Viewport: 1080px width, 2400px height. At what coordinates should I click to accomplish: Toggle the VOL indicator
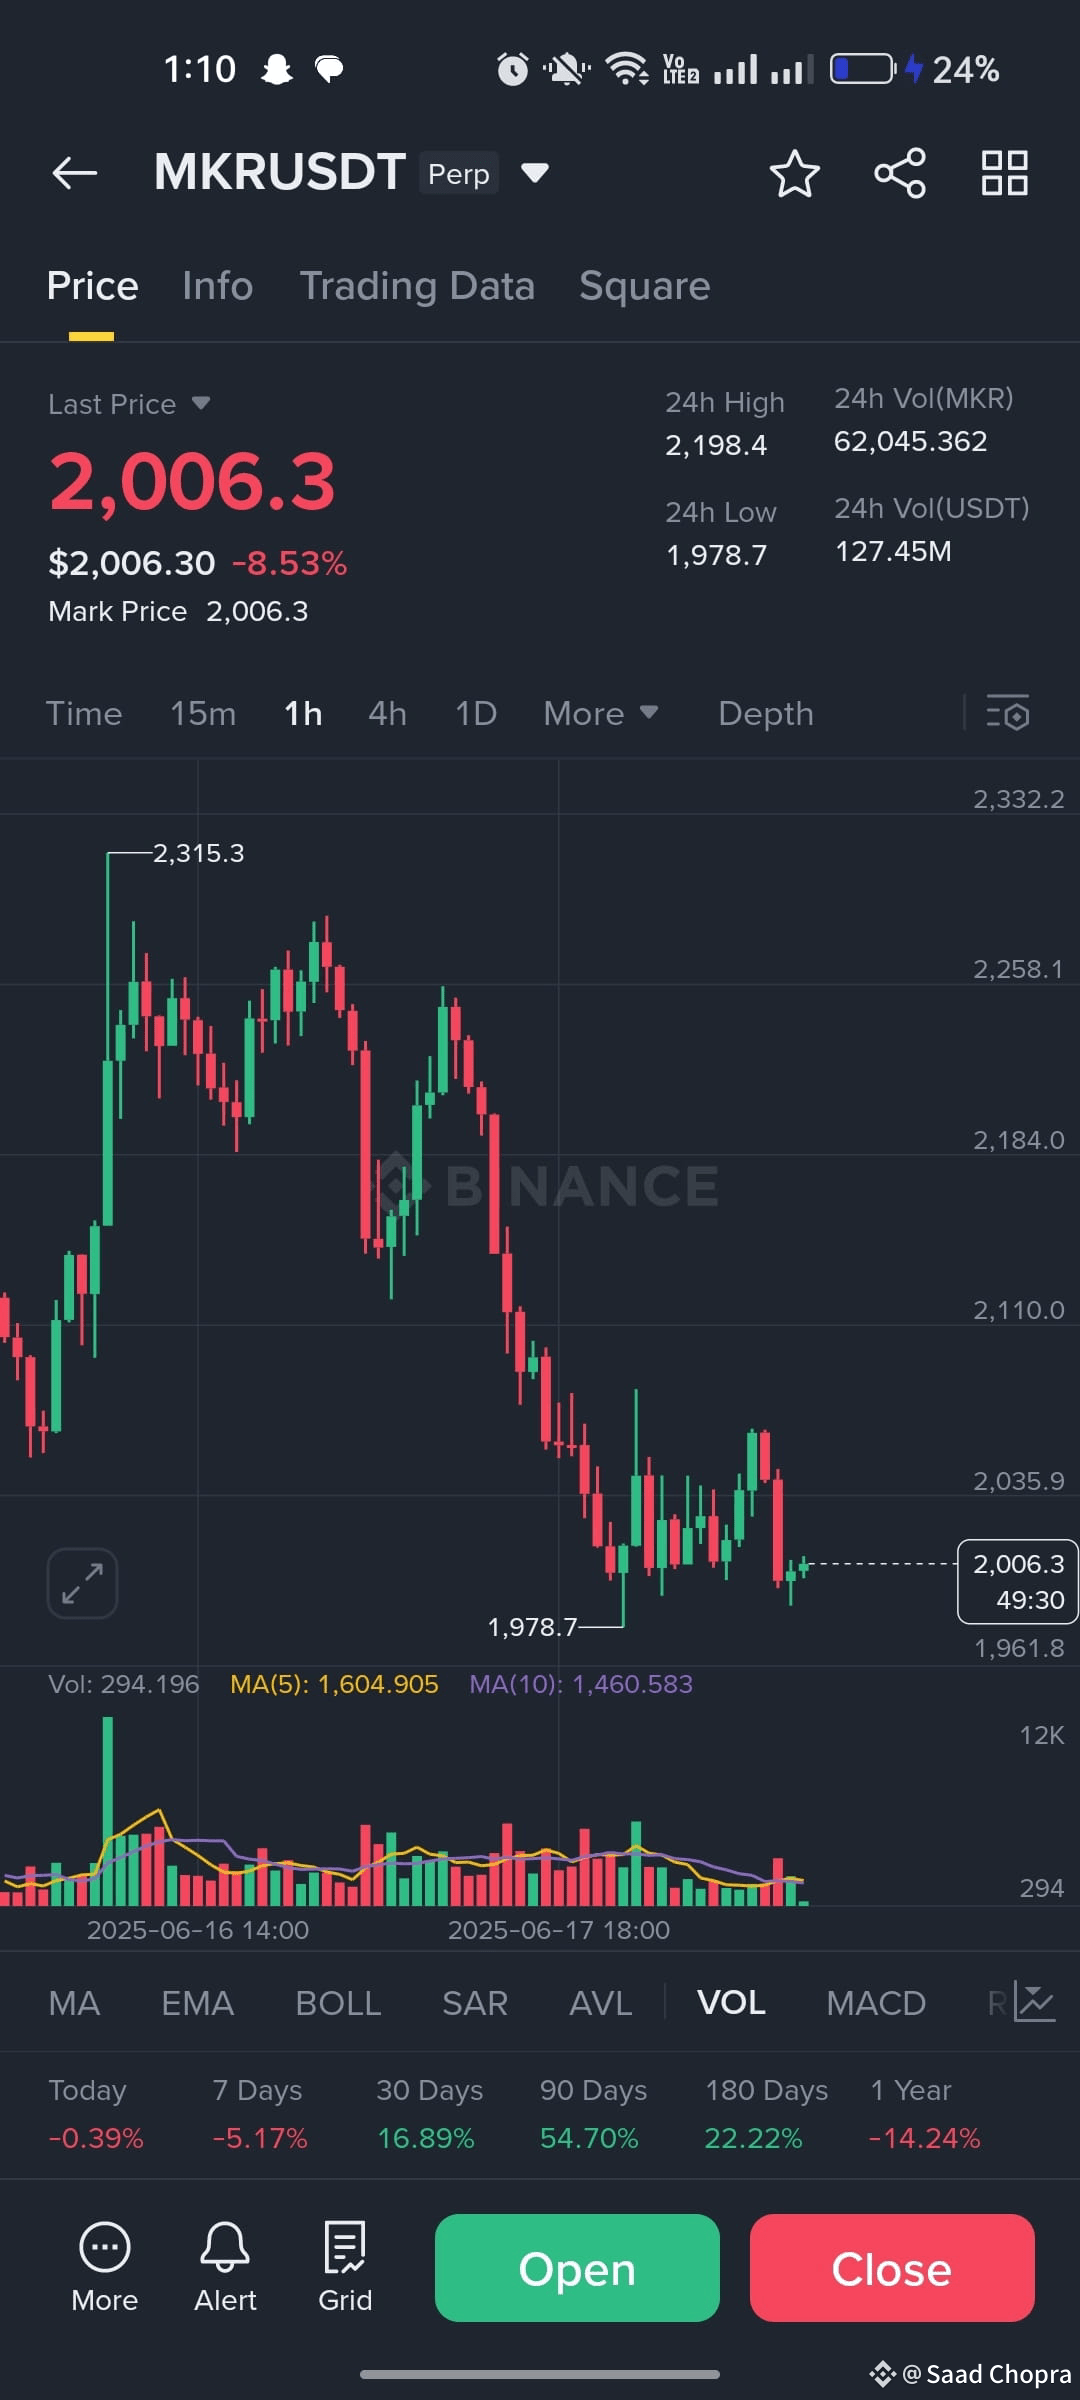(731, 2003)
